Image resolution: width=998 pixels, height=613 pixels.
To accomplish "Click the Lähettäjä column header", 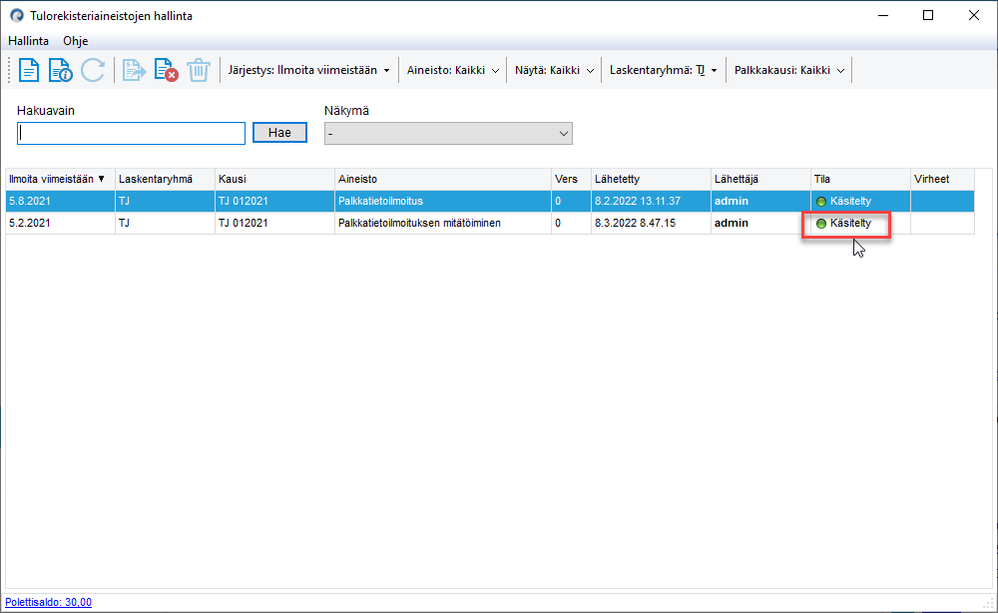I will [761, 180].
